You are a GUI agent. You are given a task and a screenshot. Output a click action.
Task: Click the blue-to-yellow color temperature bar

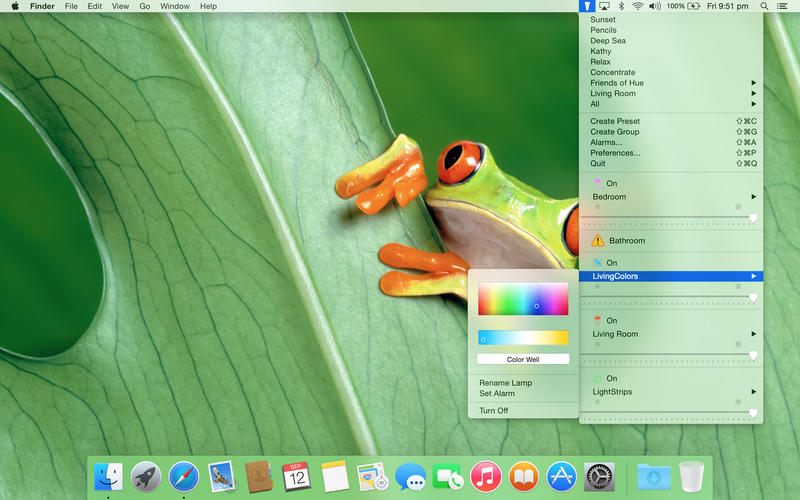coord(523,338)
